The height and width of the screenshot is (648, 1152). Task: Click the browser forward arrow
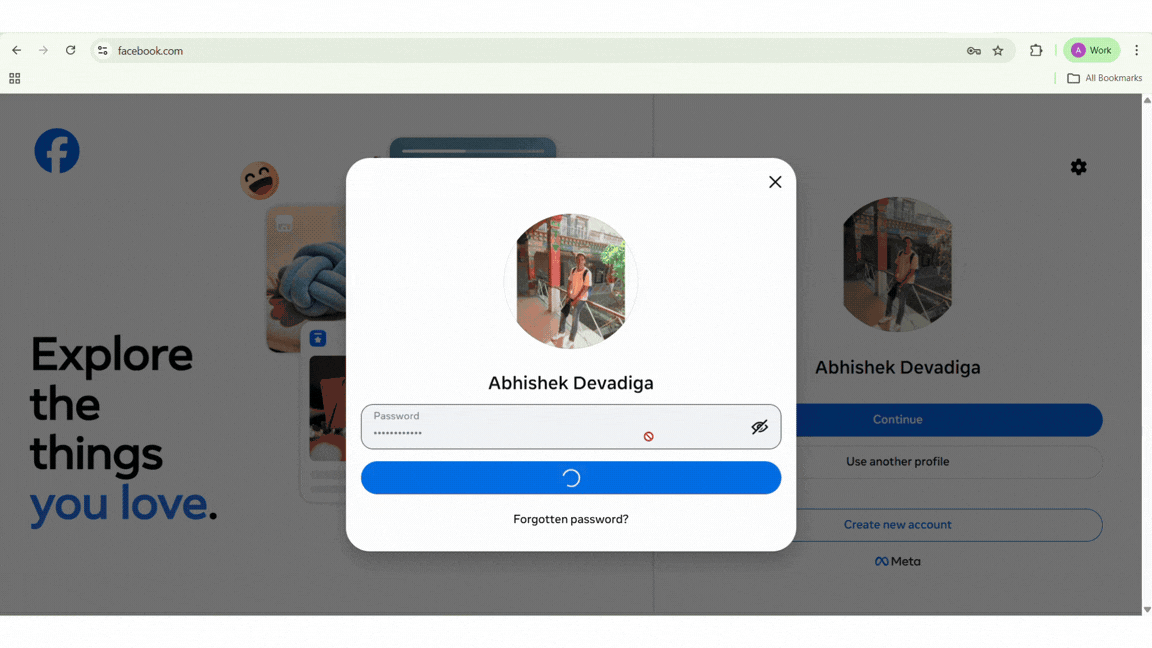point(43,50)
